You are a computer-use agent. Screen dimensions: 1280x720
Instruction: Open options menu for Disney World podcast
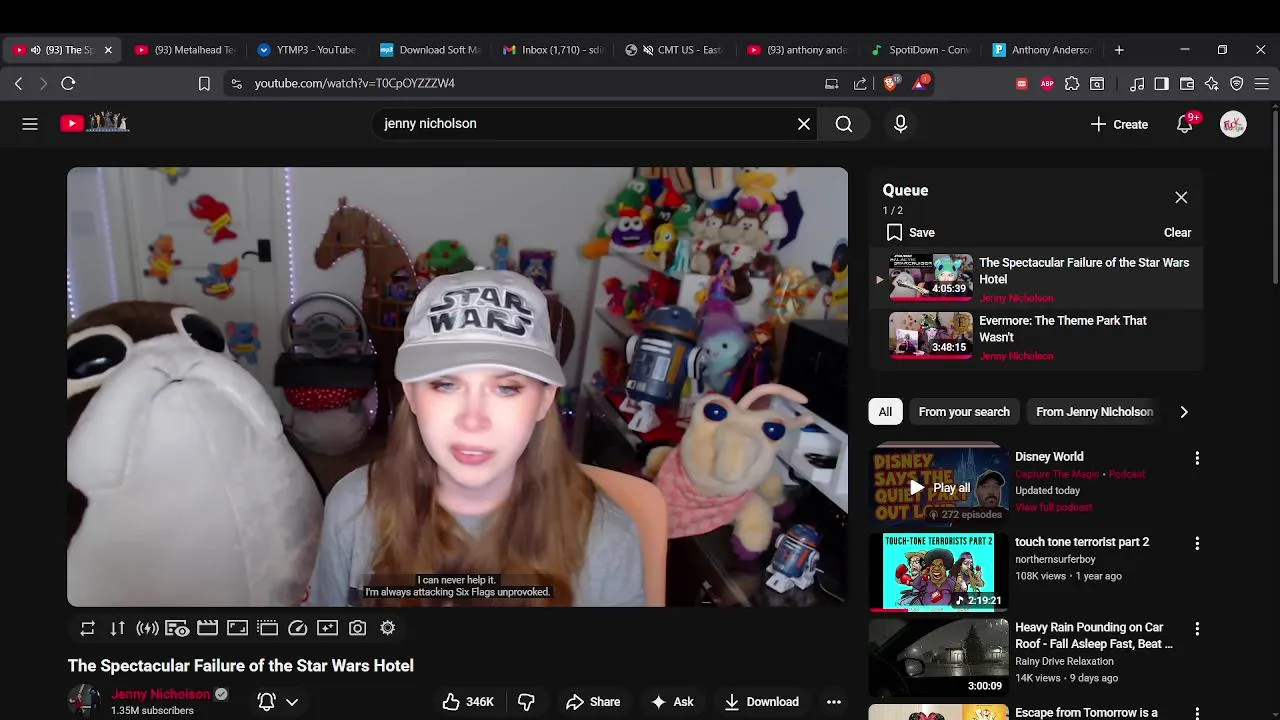pos(1197,458)
